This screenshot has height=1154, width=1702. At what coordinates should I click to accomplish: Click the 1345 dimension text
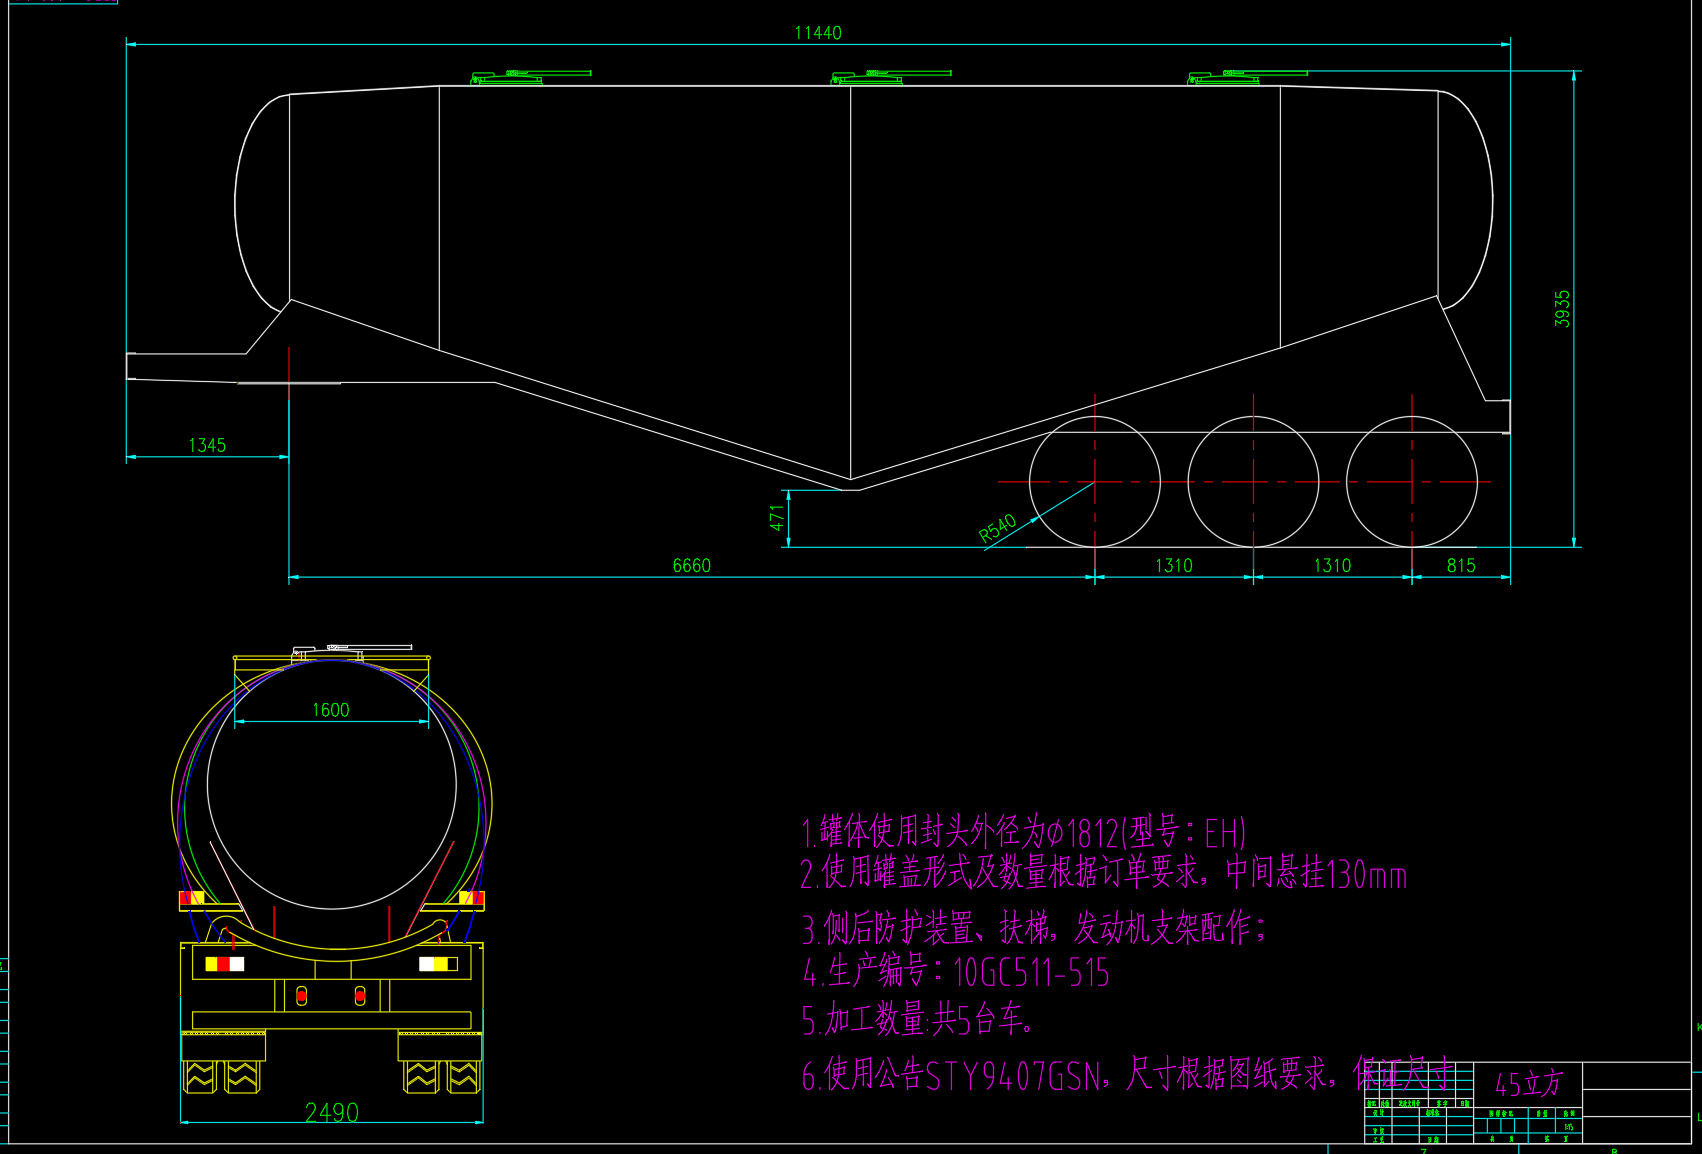click(207, 445)
